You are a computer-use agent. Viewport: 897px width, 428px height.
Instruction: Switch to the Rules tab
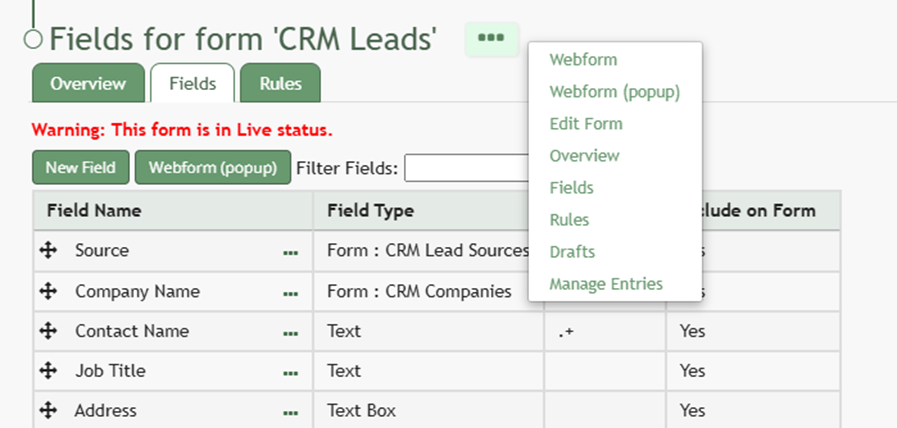point(280,84)
